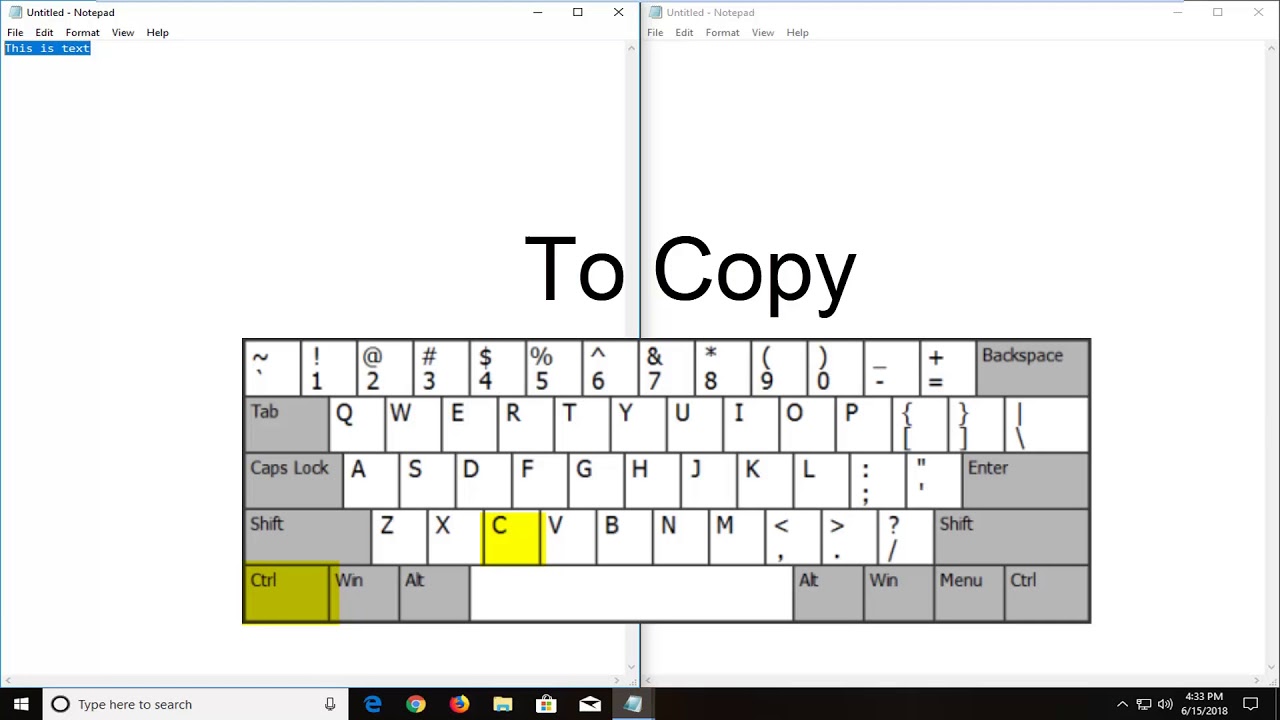Open Mail app from taskbar
Screen dimensions: 1280x720
click(589, 704)
